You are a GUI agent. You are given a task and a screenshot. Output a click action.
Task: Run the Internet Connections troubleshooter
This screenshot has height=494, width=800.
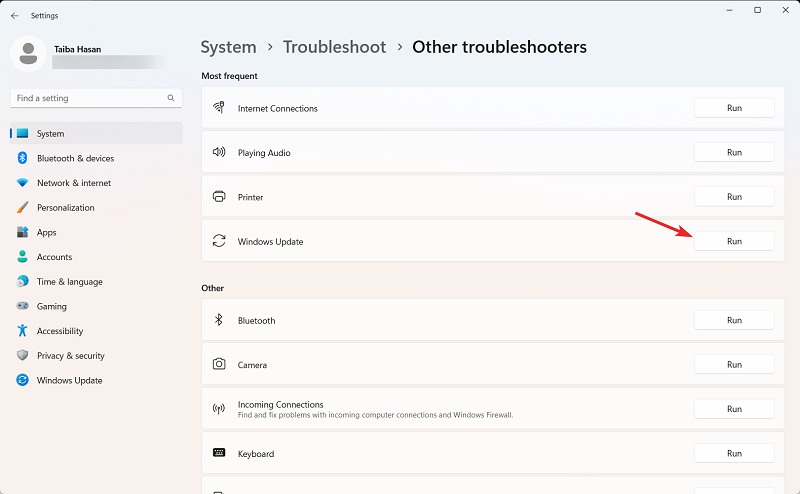point(734,108)
